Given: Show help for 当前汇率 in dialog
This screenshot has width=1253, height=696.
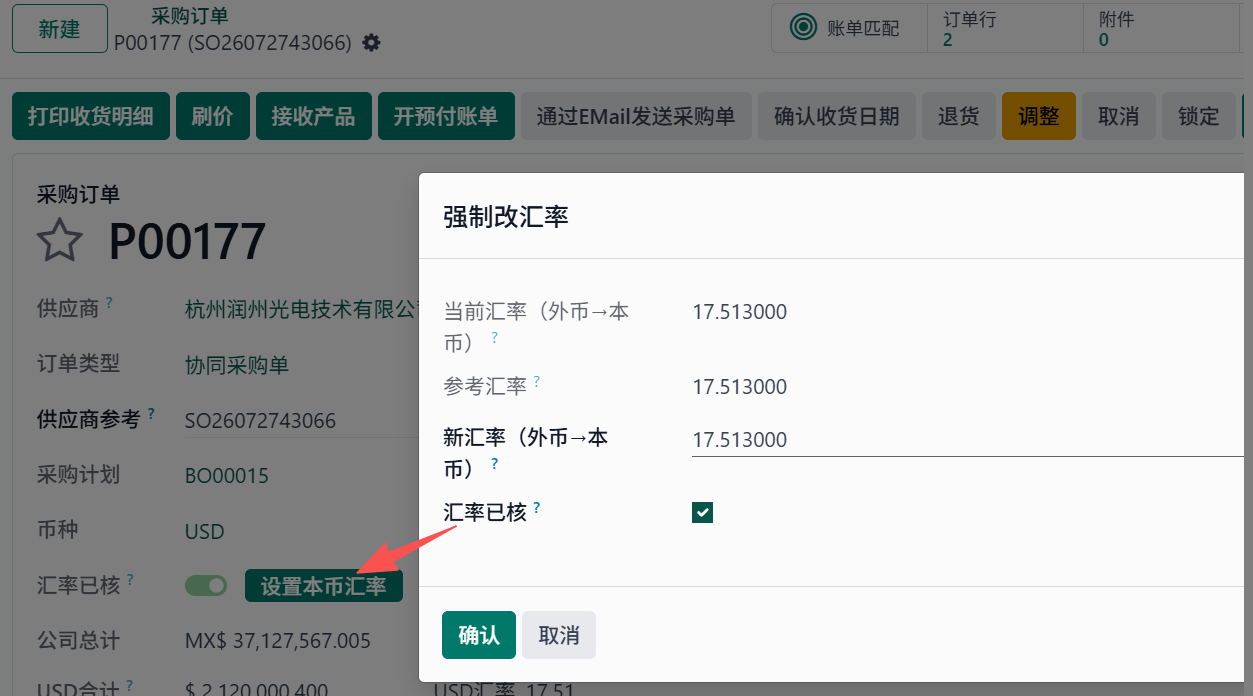Looking at the screenshot, I should point(494,338).
